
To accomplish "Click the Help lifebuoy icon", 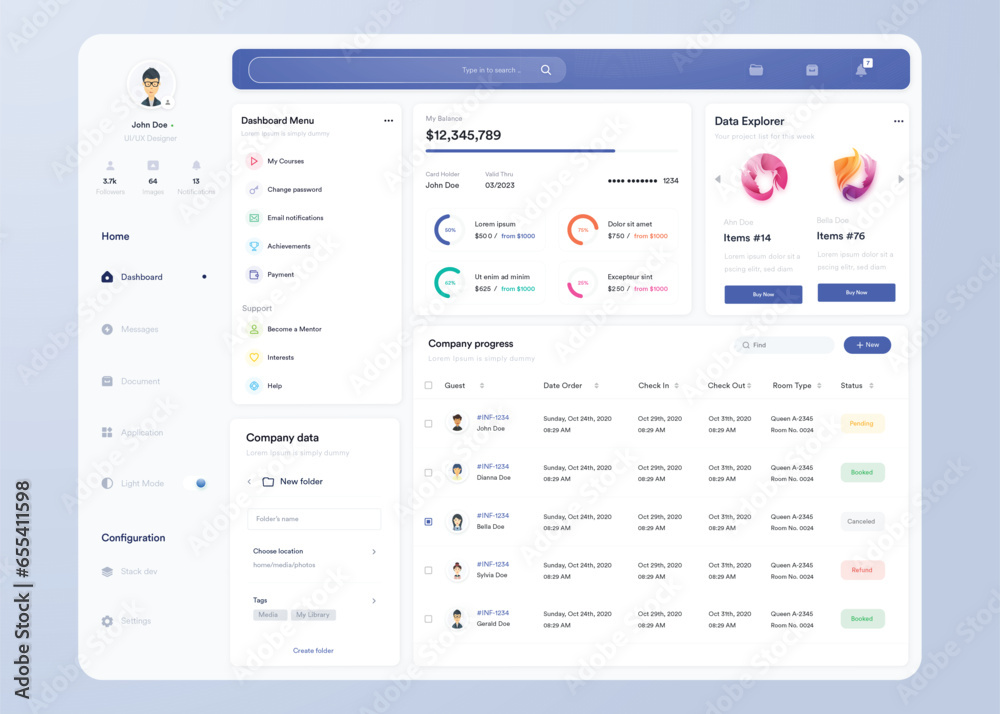I will [254, 386].
